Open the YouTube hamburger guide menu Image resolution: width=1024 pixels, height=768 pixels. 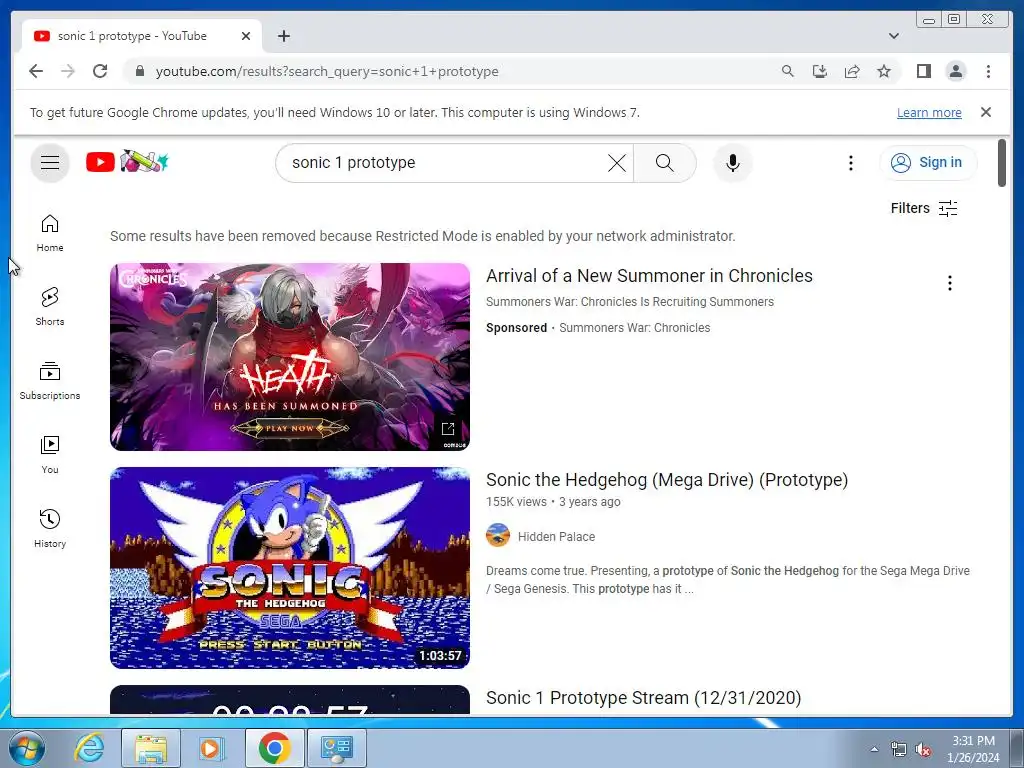click(x=50, y=163)
